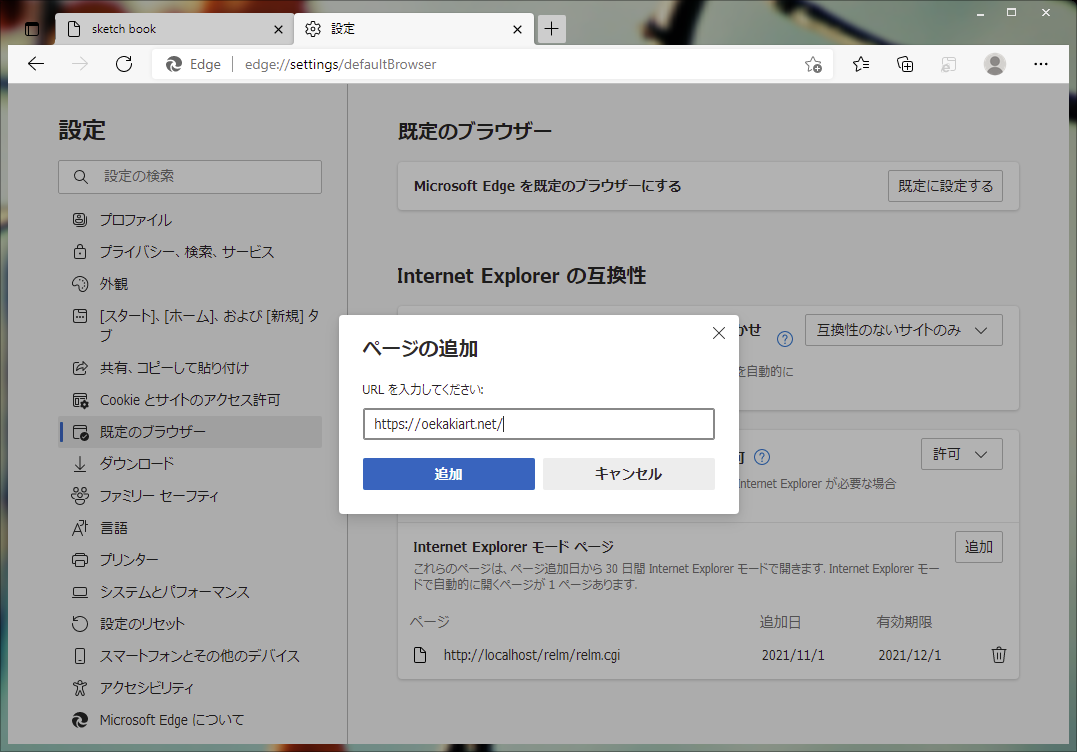Delete the localhost relm.cgi page entry
This screenshot has height=752, width=1077.
(999, 654)
